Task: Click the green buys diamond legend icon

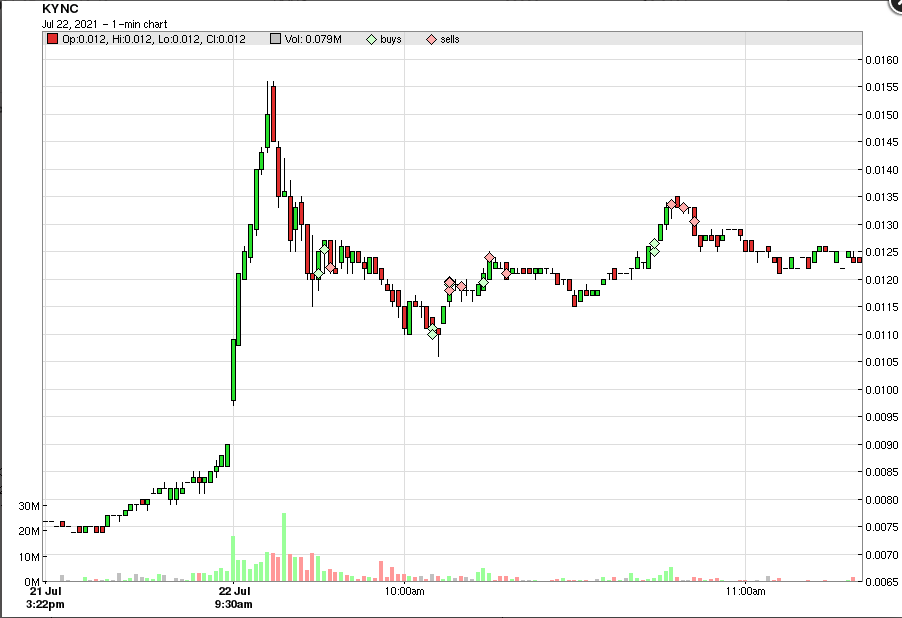Action: coord(372,39)
